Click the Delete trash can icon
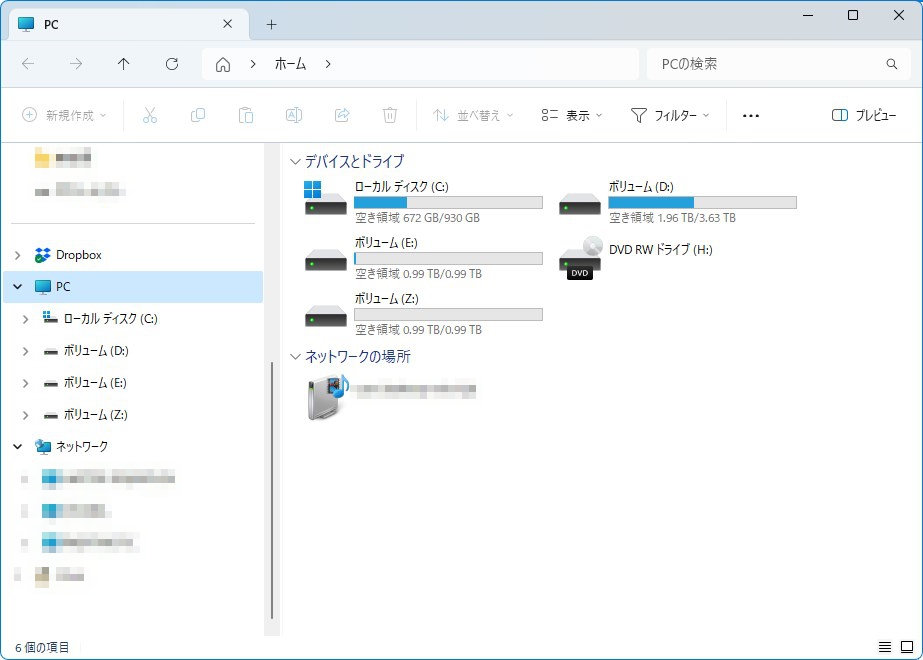This screenshot has height=660, width=923. pos(390,115)
